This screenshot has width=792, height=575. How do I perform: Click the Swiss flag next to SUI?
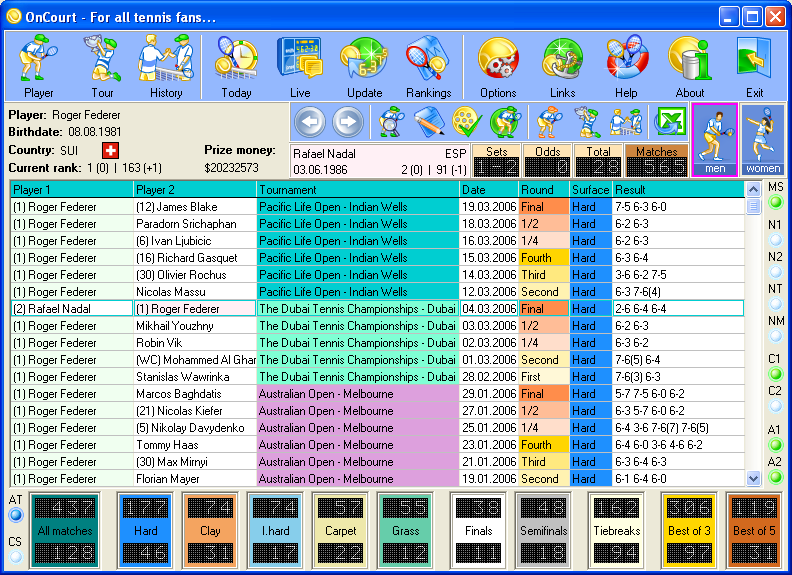[110, 150]
